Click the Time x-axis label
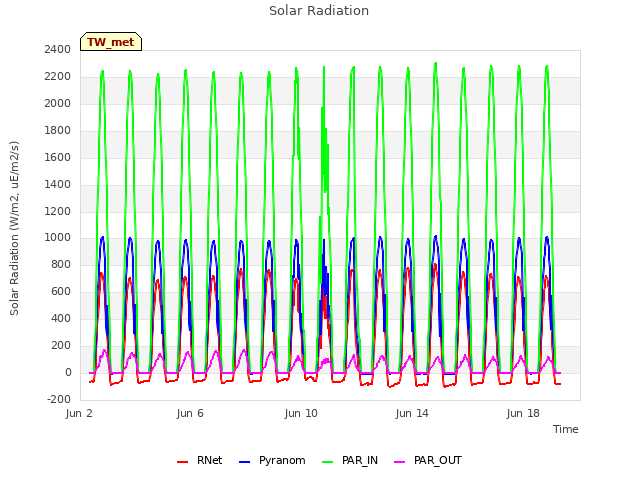Viewport: 640px width, 480px height. pos(565,429)
